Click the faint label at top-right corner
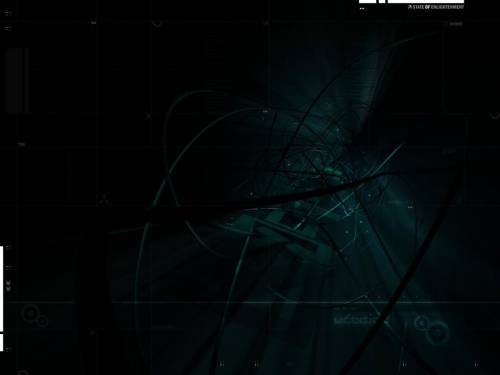 (x=456, y=24)
